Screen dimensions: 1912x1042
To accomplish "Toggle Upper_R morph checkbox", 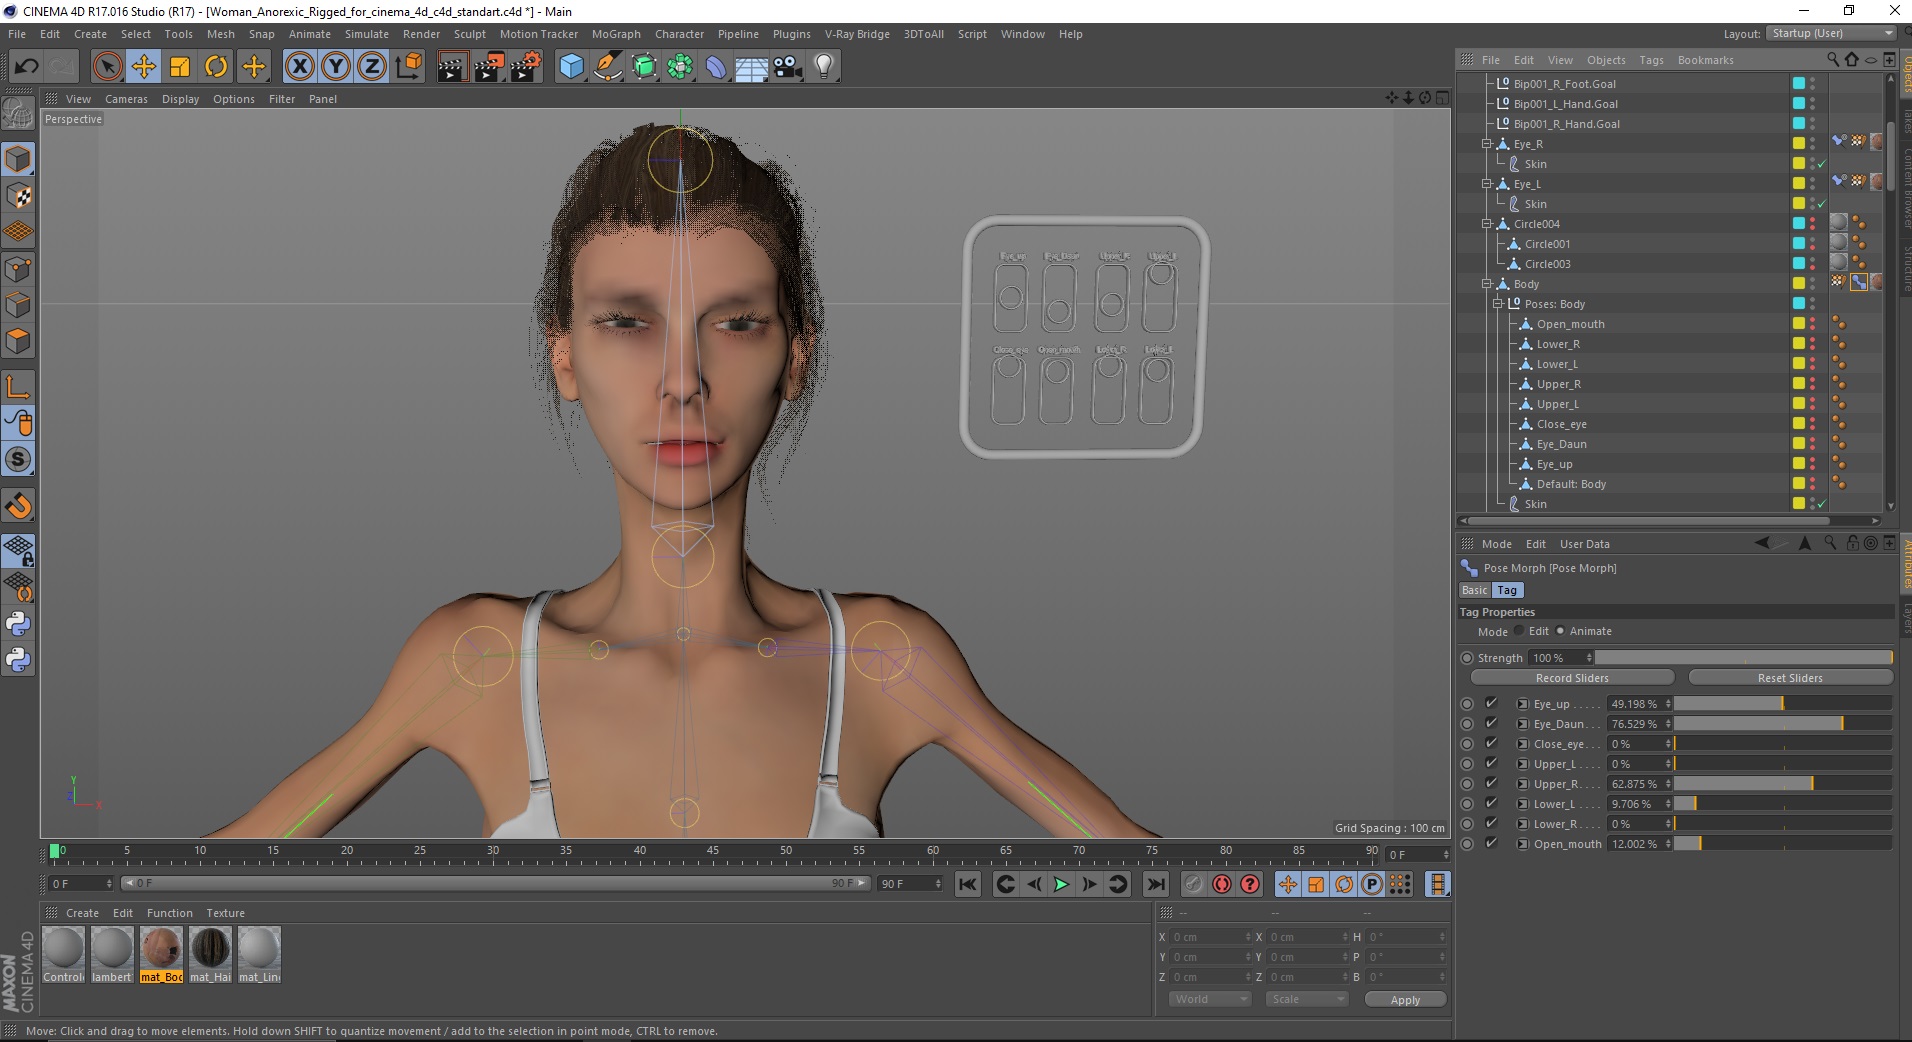I will click(1491, 784).
